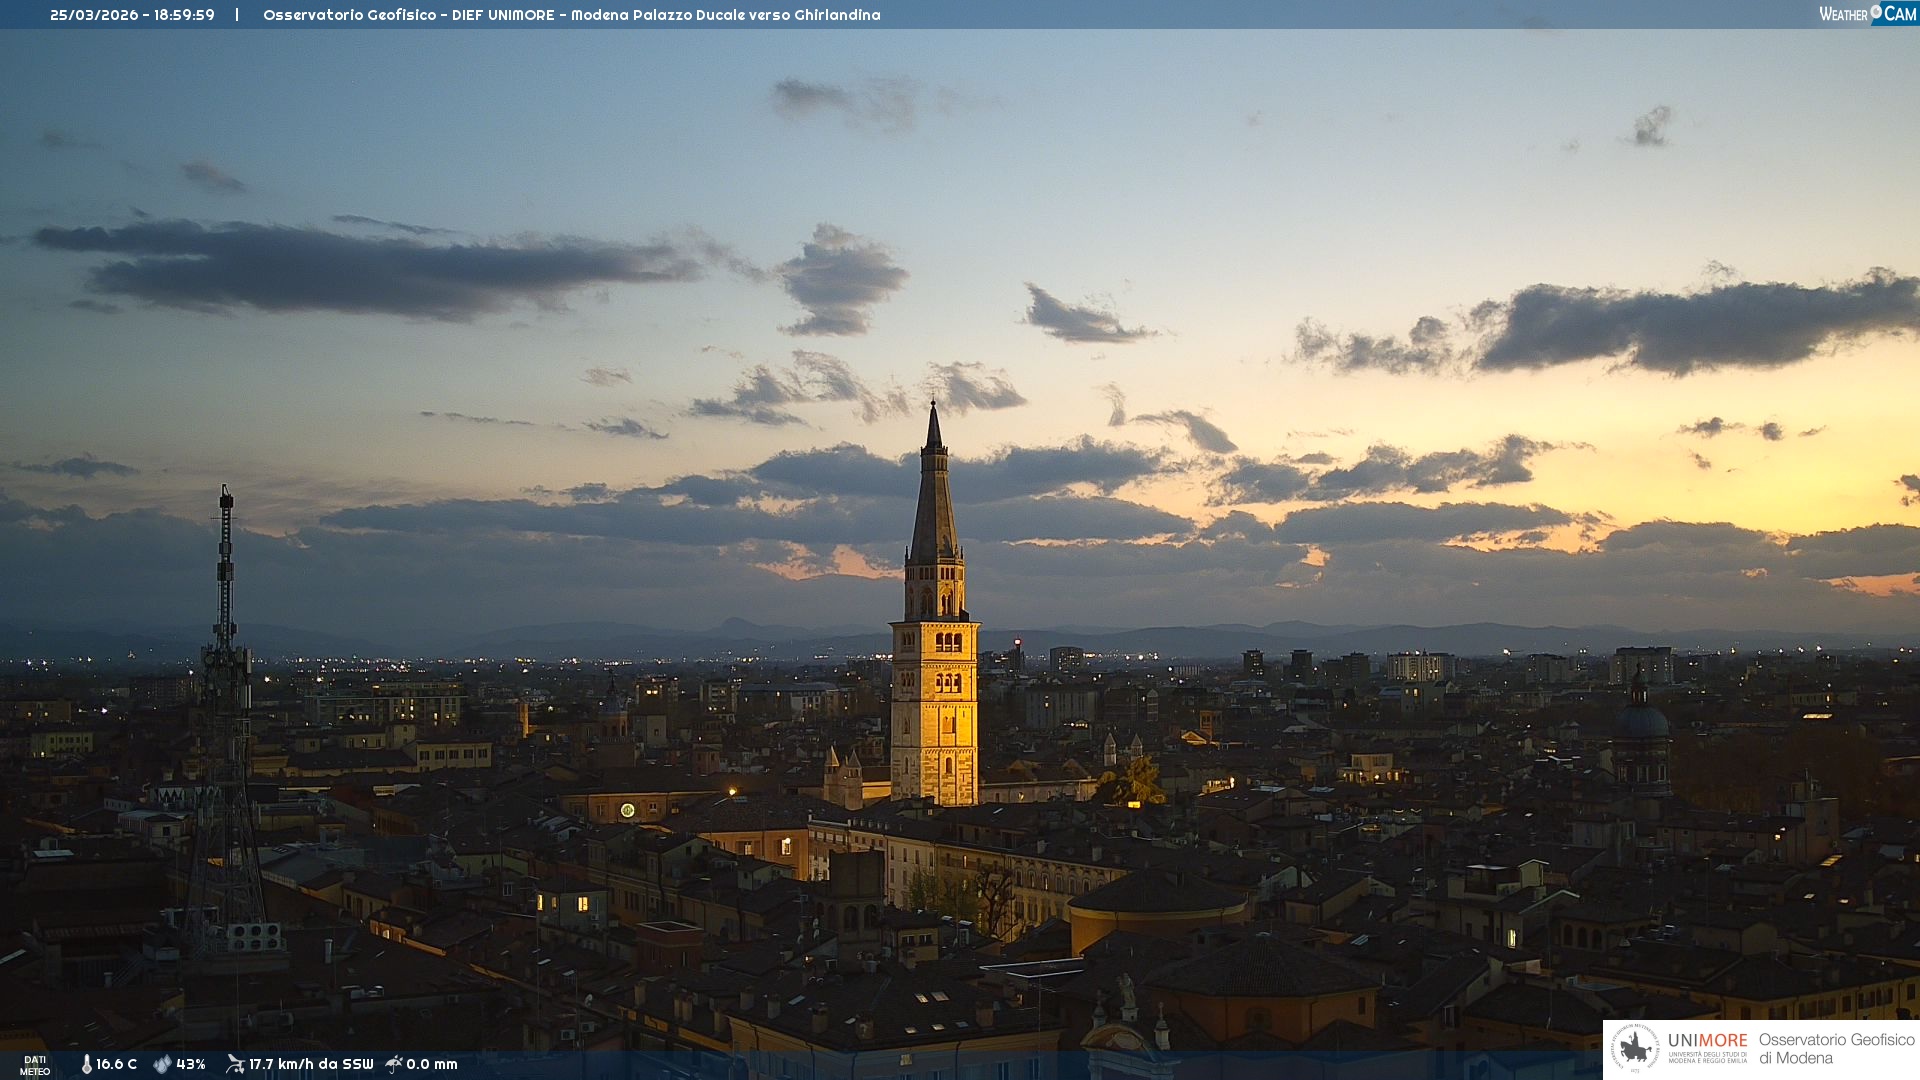The image size is (1920, 1080).
Task: Click the 16.6 C temperature reading
Action: coord(116,1064)
